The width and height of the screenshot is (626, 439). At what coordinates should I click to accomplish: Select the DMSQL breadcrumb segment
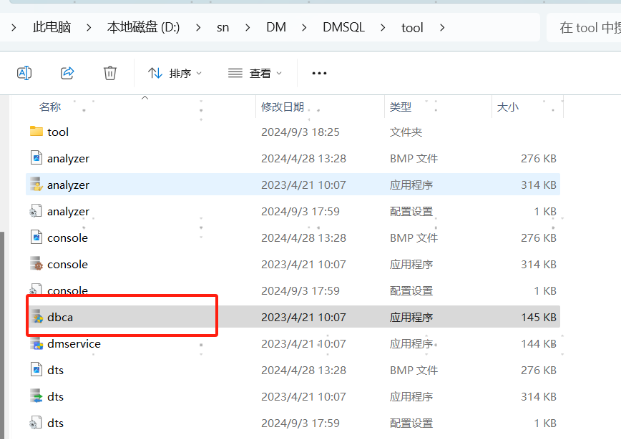343,28
